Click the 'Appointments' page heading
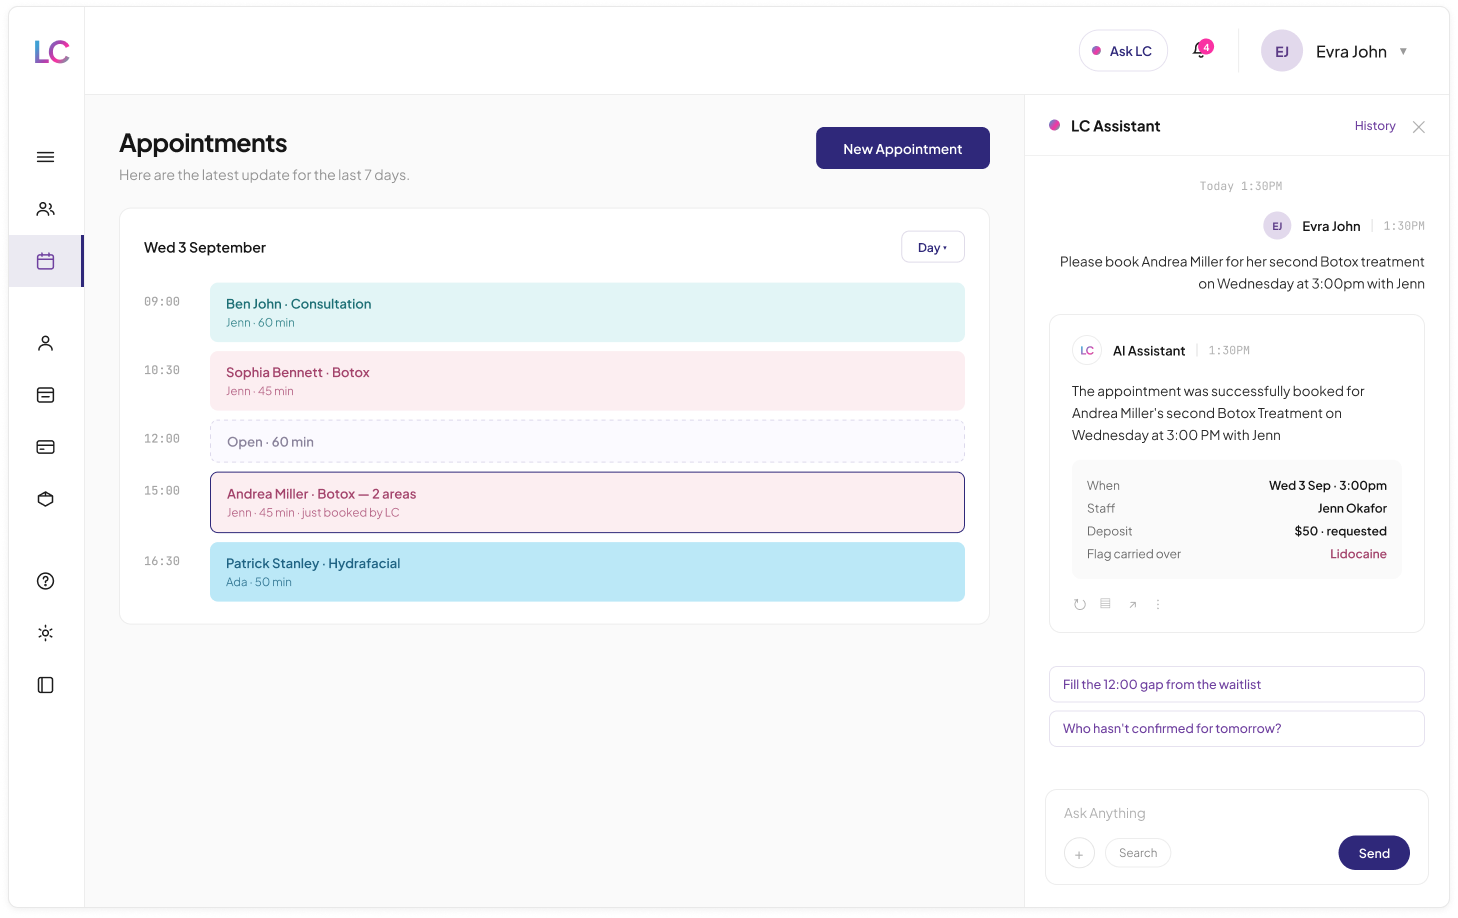Screen dimensions: 1458x918 tap(203, 143)
